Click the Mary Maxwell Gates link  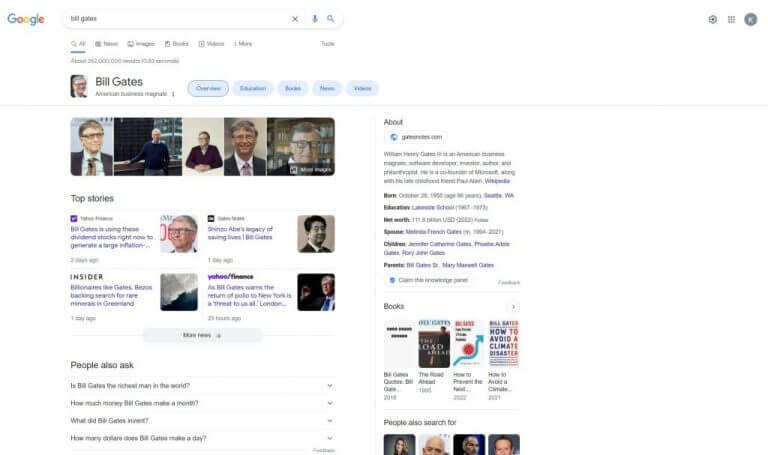coord(468,265)
